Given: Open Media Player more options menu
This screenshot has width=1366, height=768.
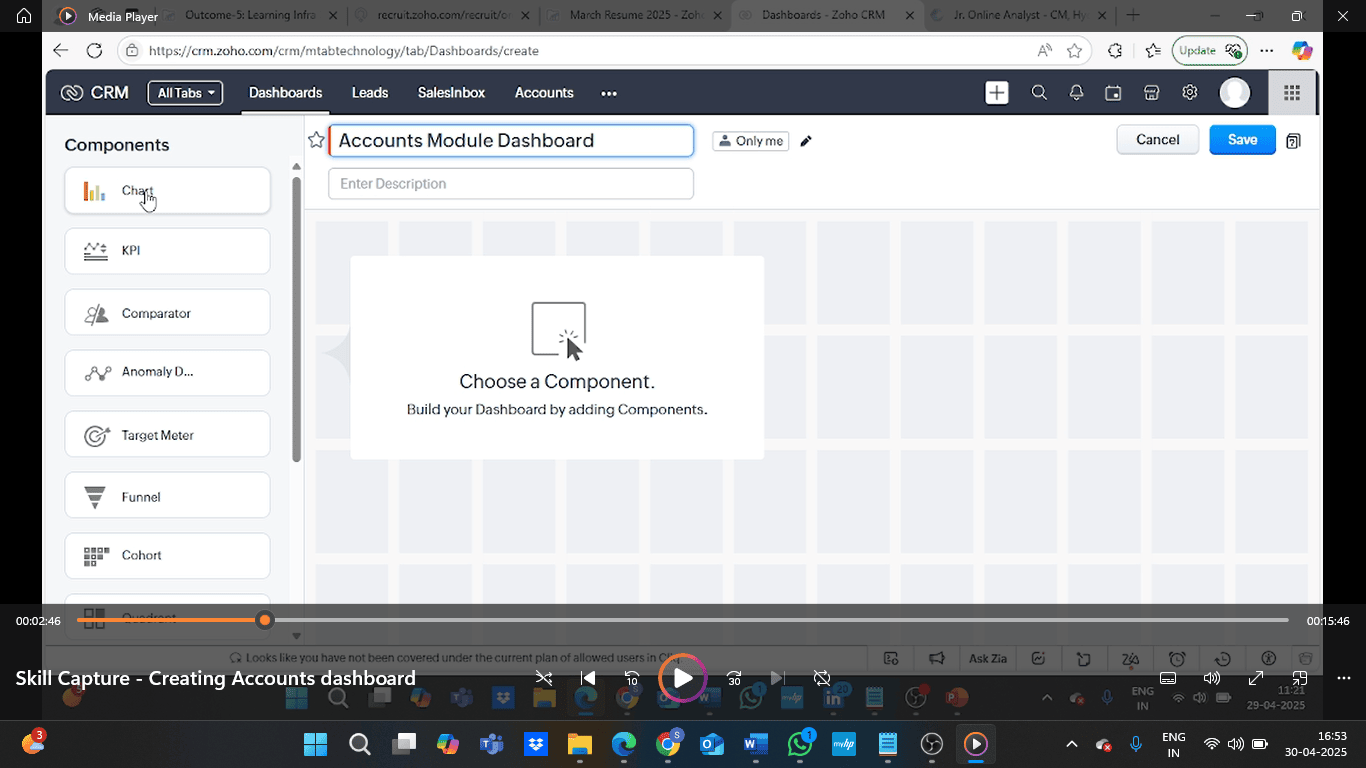Looking at the screenshot, I should pyautogui.click(x=1343, y=678).
